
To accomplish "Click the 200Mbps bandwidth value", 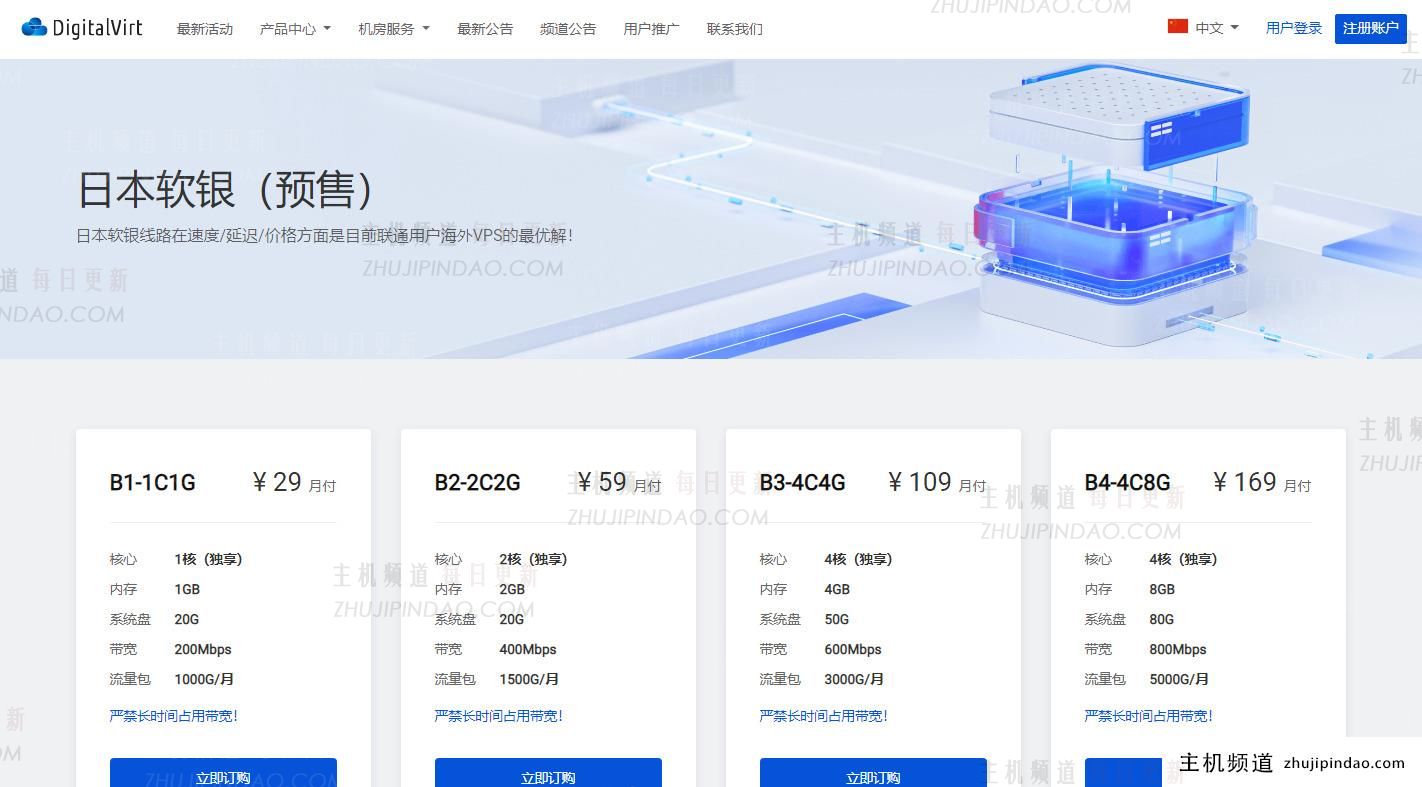I will pyautogui.click(x=203, y=649).
